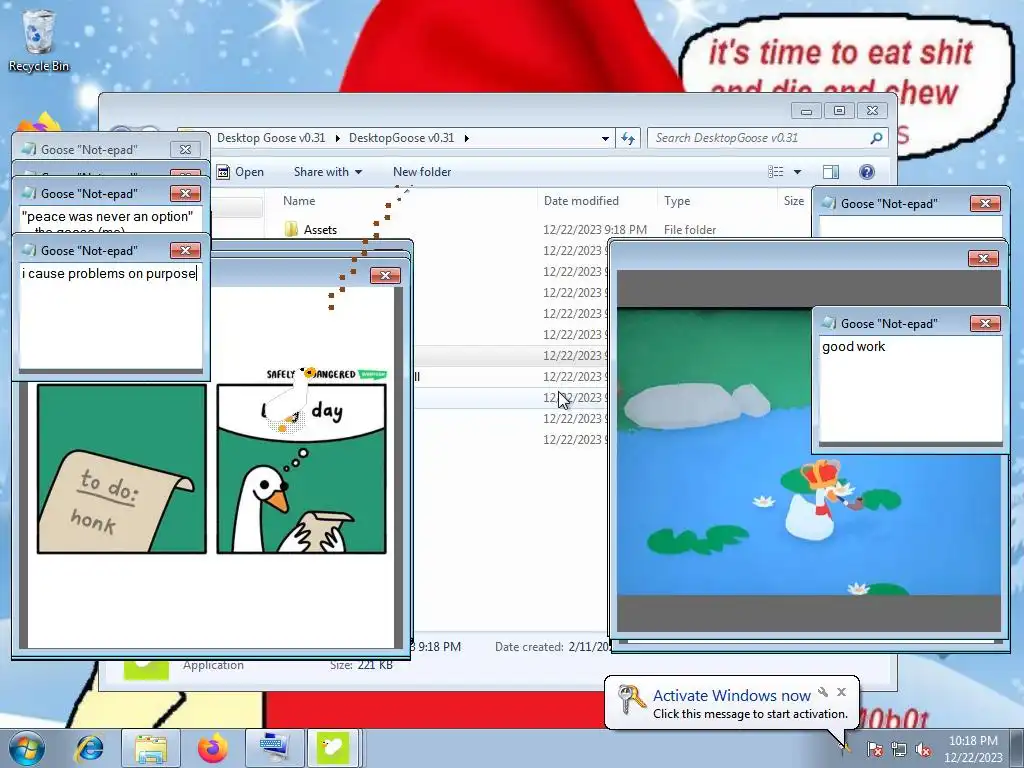Close the goose comic image window
1024x768 pixels.
tap(385, 276)
